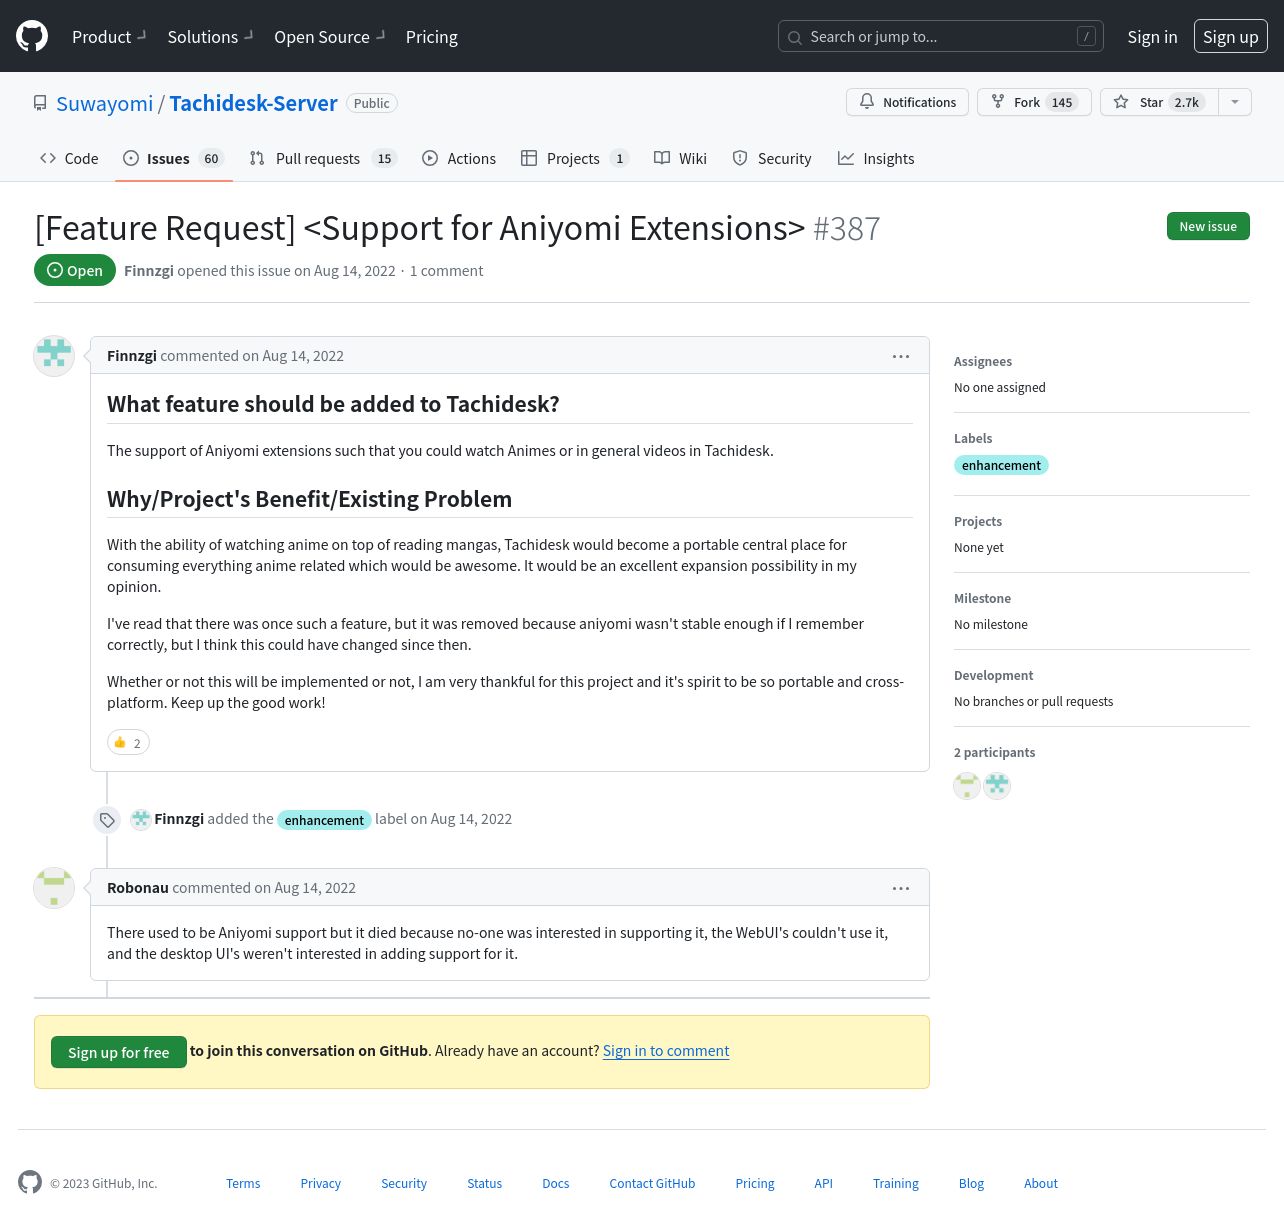The image size is (1284, 1223).
Task: Open the Actions tab
Action: click(x=459, y=159)
